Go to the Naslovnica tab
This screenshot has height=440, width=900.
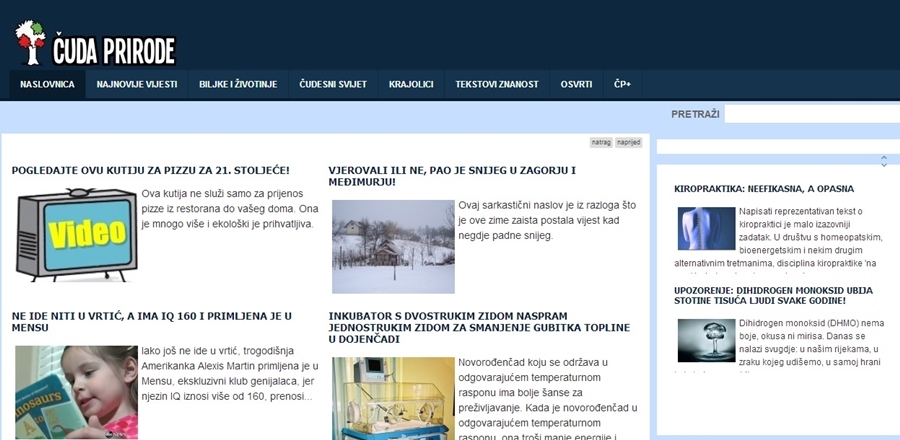[47, 84]
